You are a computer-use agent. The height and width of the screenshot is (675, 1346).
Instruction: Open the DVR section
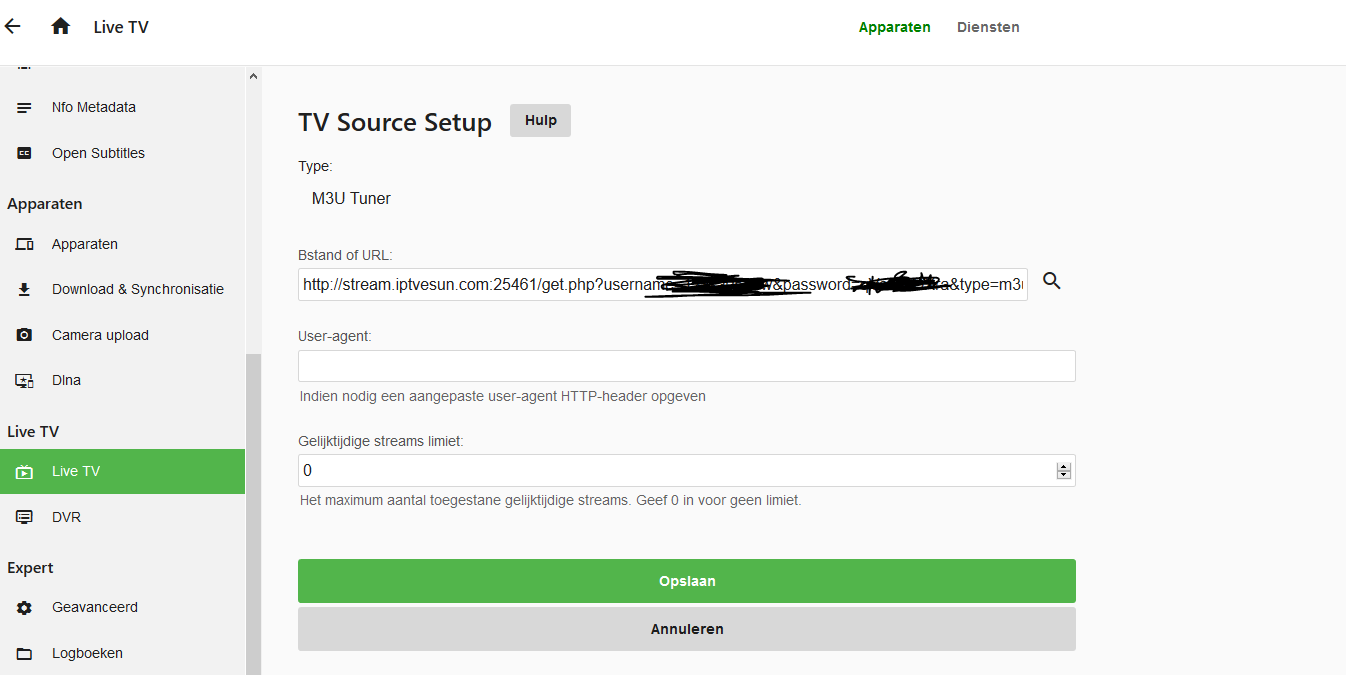[66, 517]
